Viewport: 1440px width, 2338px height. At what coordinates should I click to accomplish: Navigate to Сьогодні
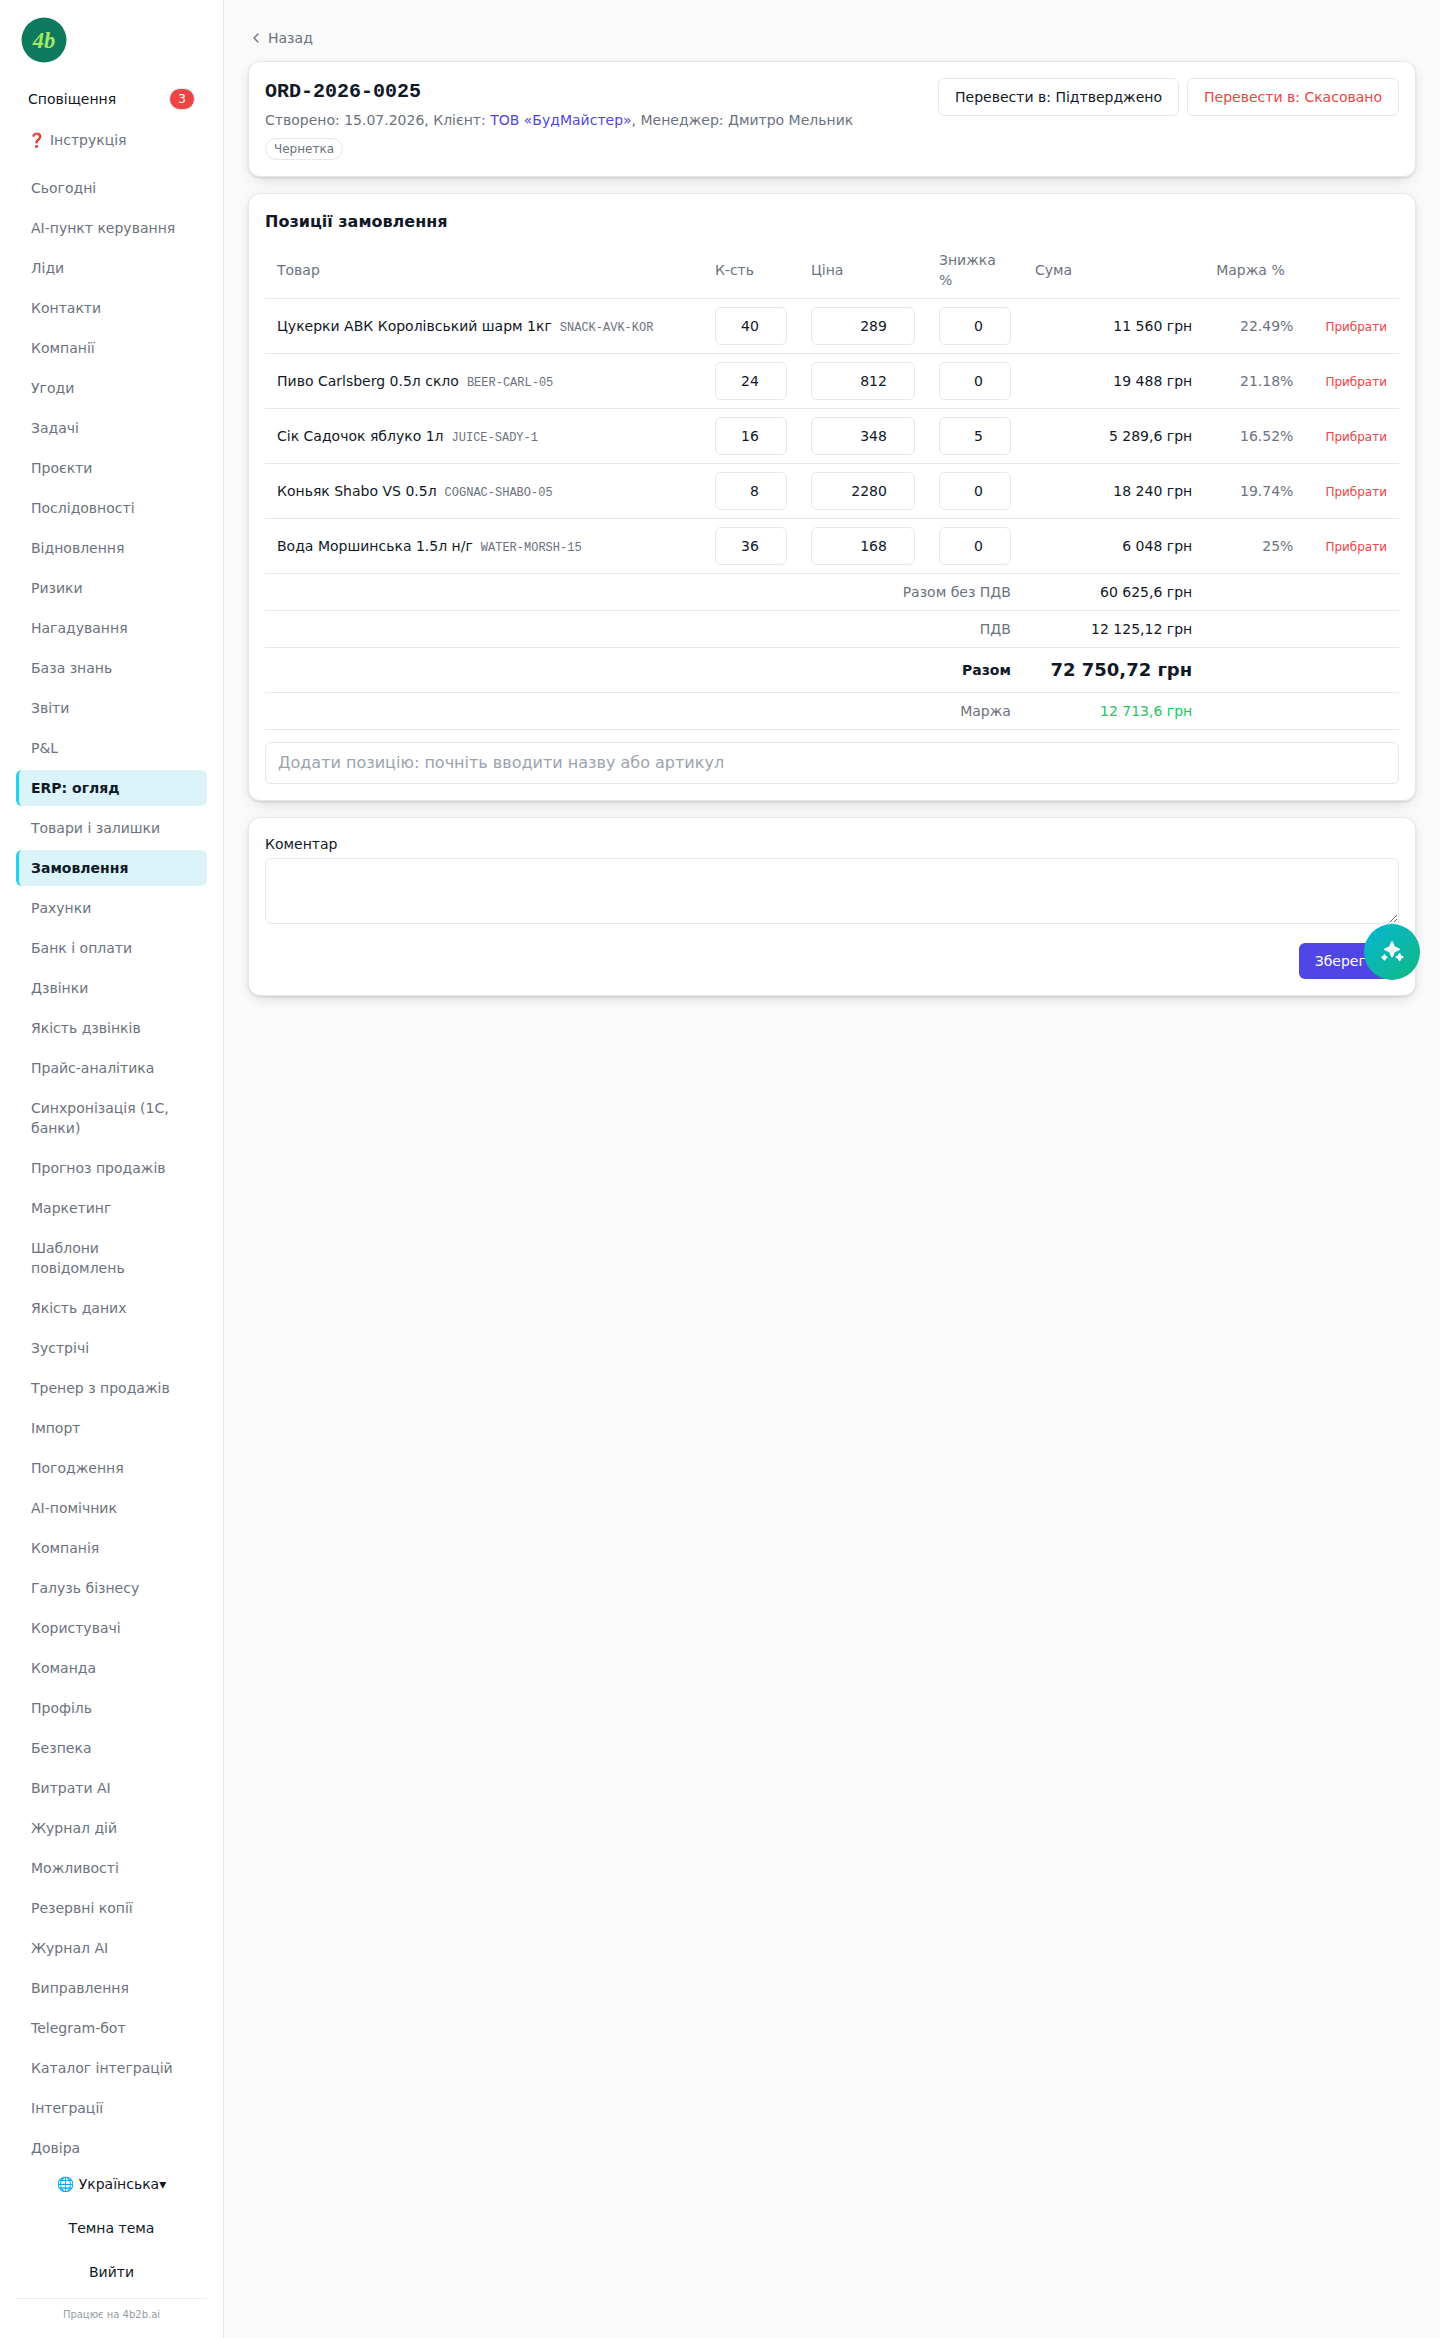(111, 188)
